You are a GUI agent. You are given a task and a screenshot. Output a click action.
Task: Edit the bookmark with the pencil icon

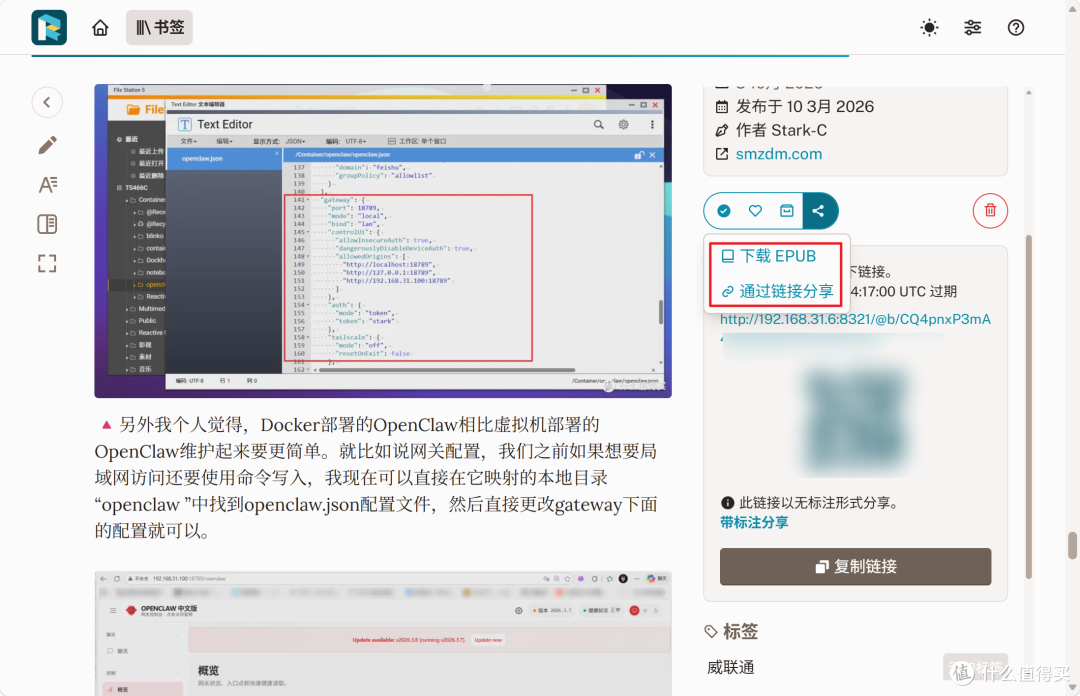point(48,145)
